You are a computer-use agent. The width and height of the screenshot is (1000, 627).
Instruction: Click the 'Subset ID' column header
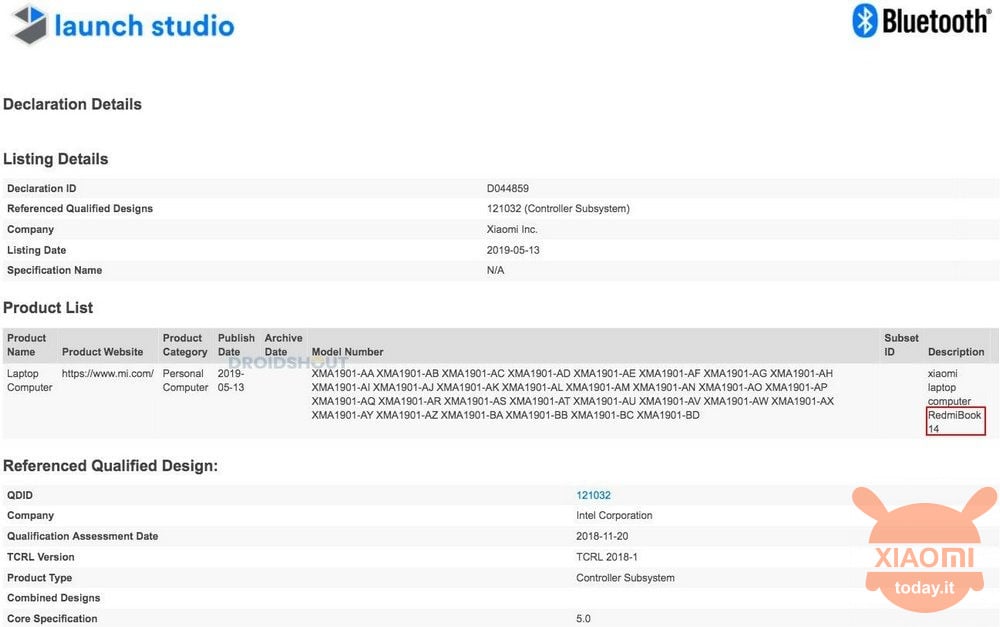[x=901, y=345]
